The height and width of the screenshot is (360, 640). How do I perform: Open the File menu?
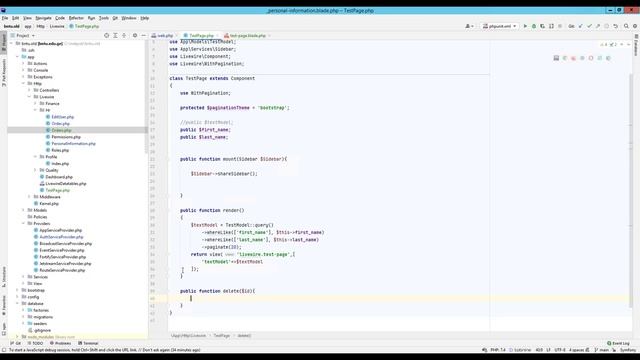click(x=5, y=18)
